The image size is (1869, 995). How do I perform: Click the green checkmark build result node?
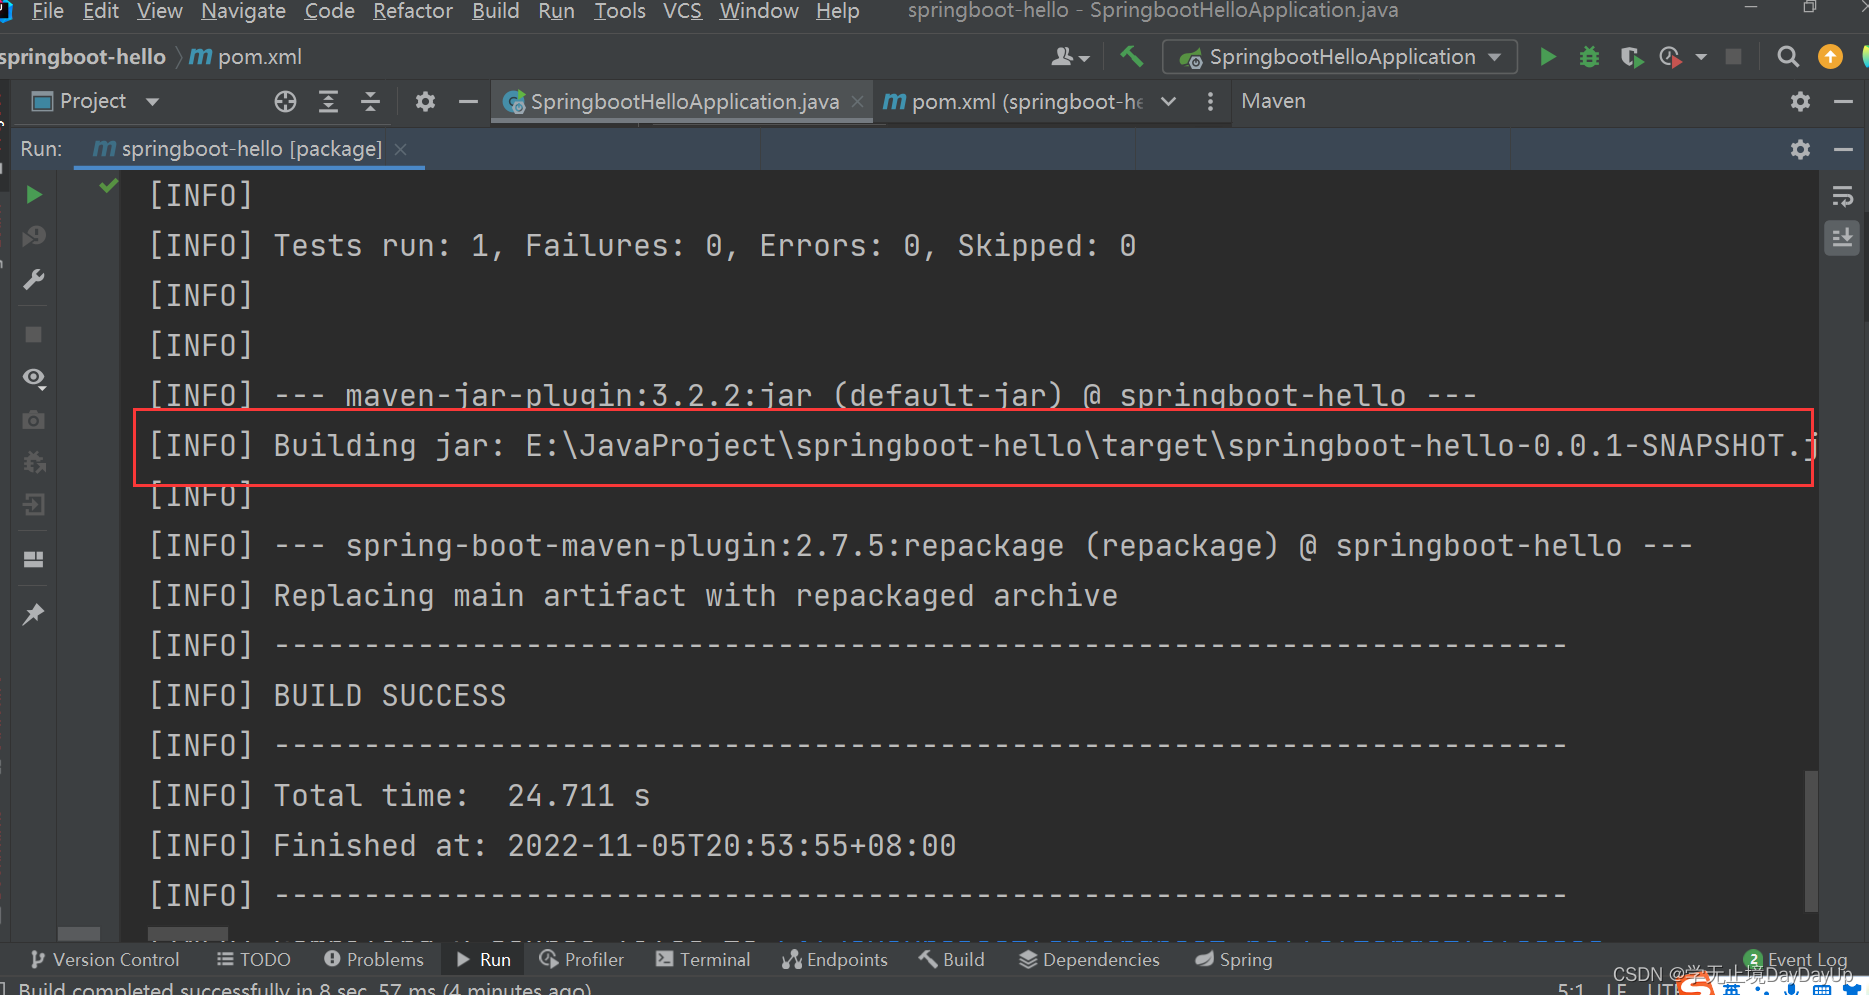[109, 186]
